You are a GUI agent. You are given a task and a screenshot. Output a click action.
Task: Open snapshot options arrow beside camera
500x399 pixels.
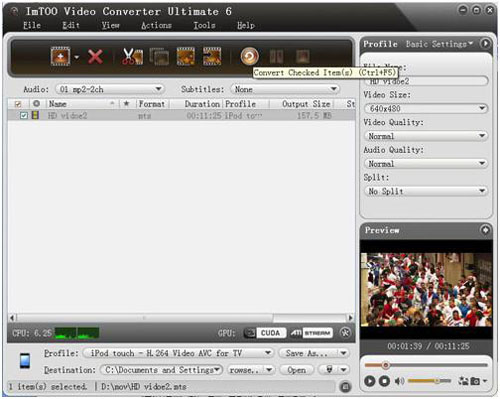pos(485,381)
